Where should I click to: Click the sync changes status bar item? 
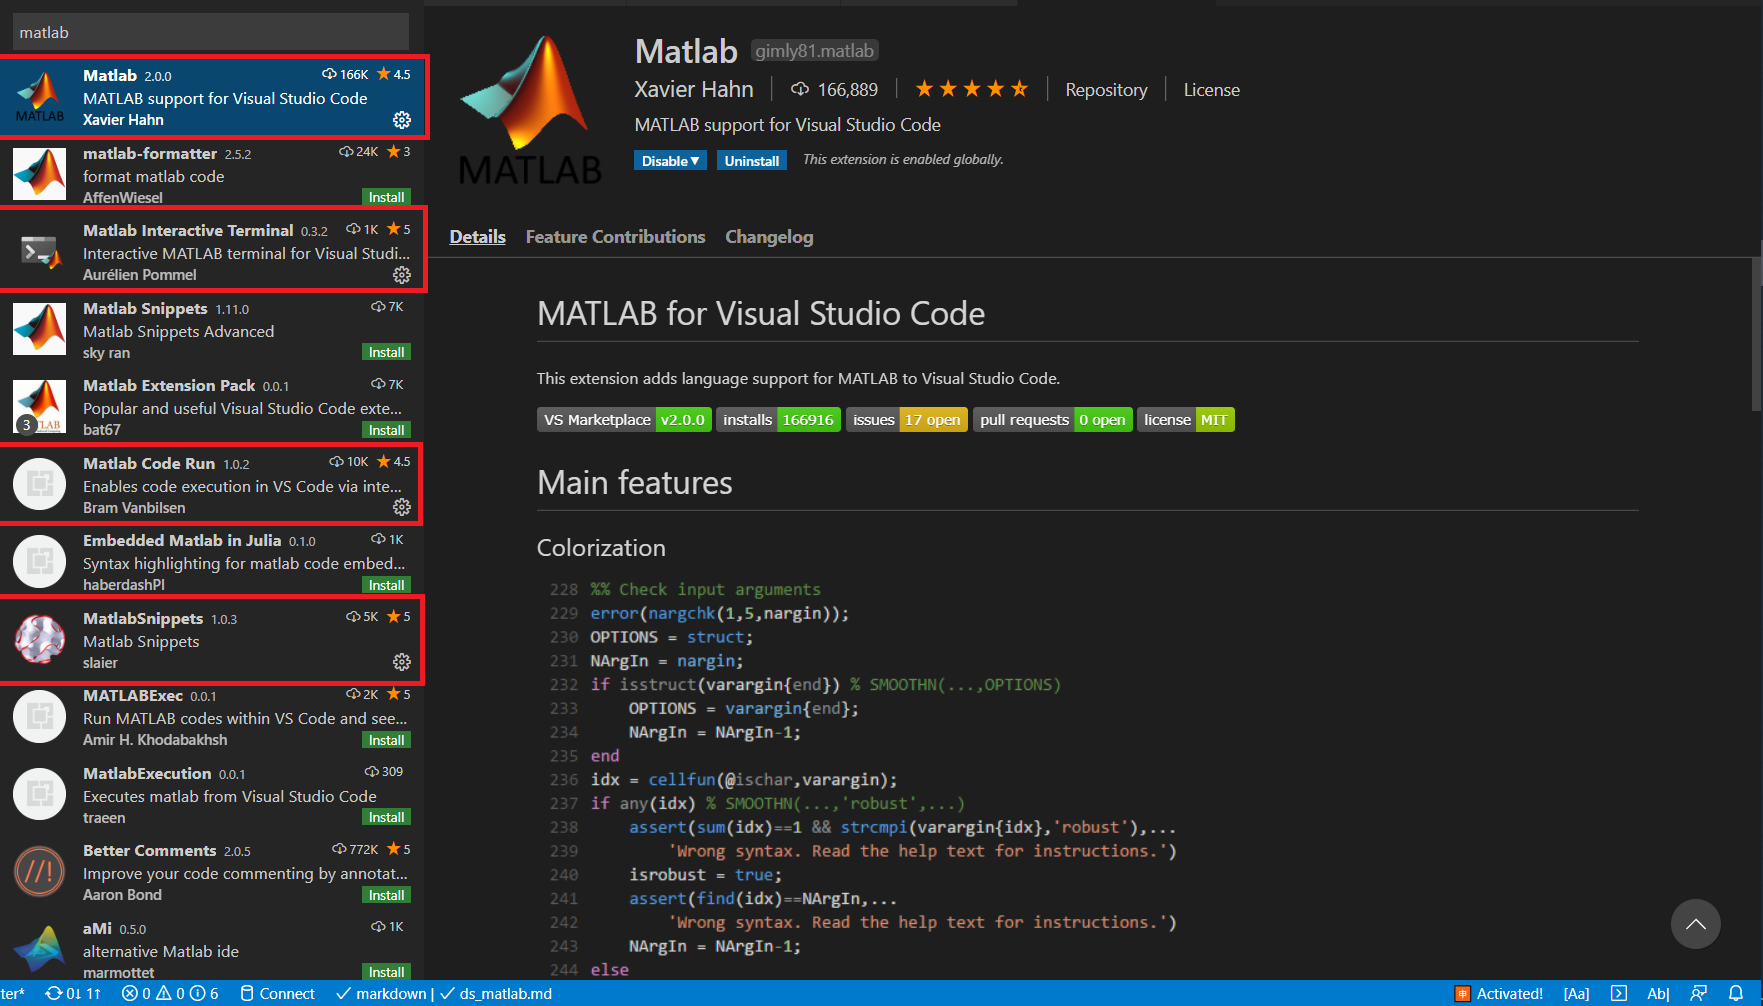pos(73,993)
